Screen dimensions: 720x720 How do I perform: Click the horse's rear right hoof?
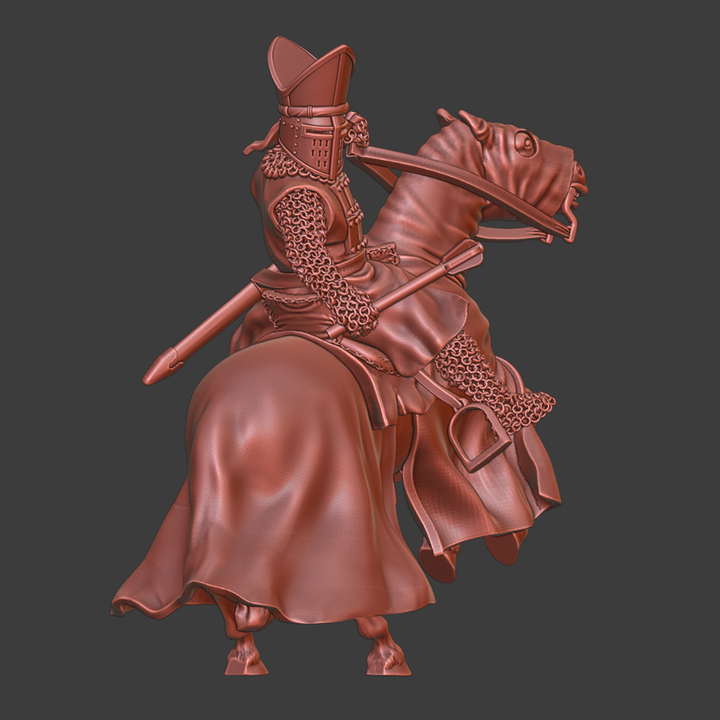(x=385, y=655)
